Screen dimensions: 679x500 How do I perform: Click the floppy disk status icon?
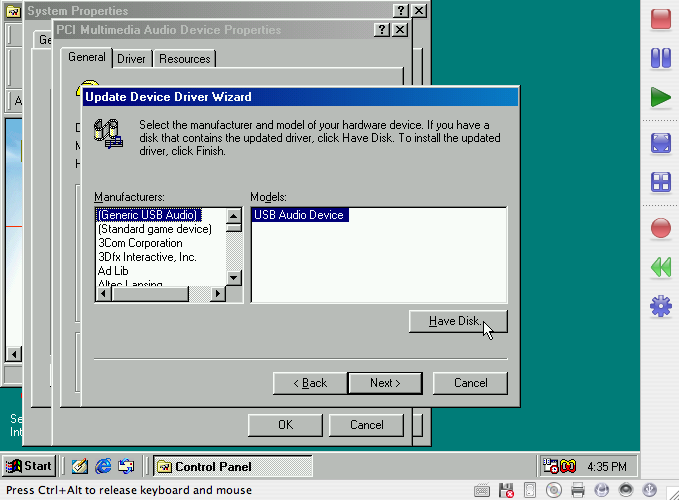pyautogui.click(x=506, y=490)
